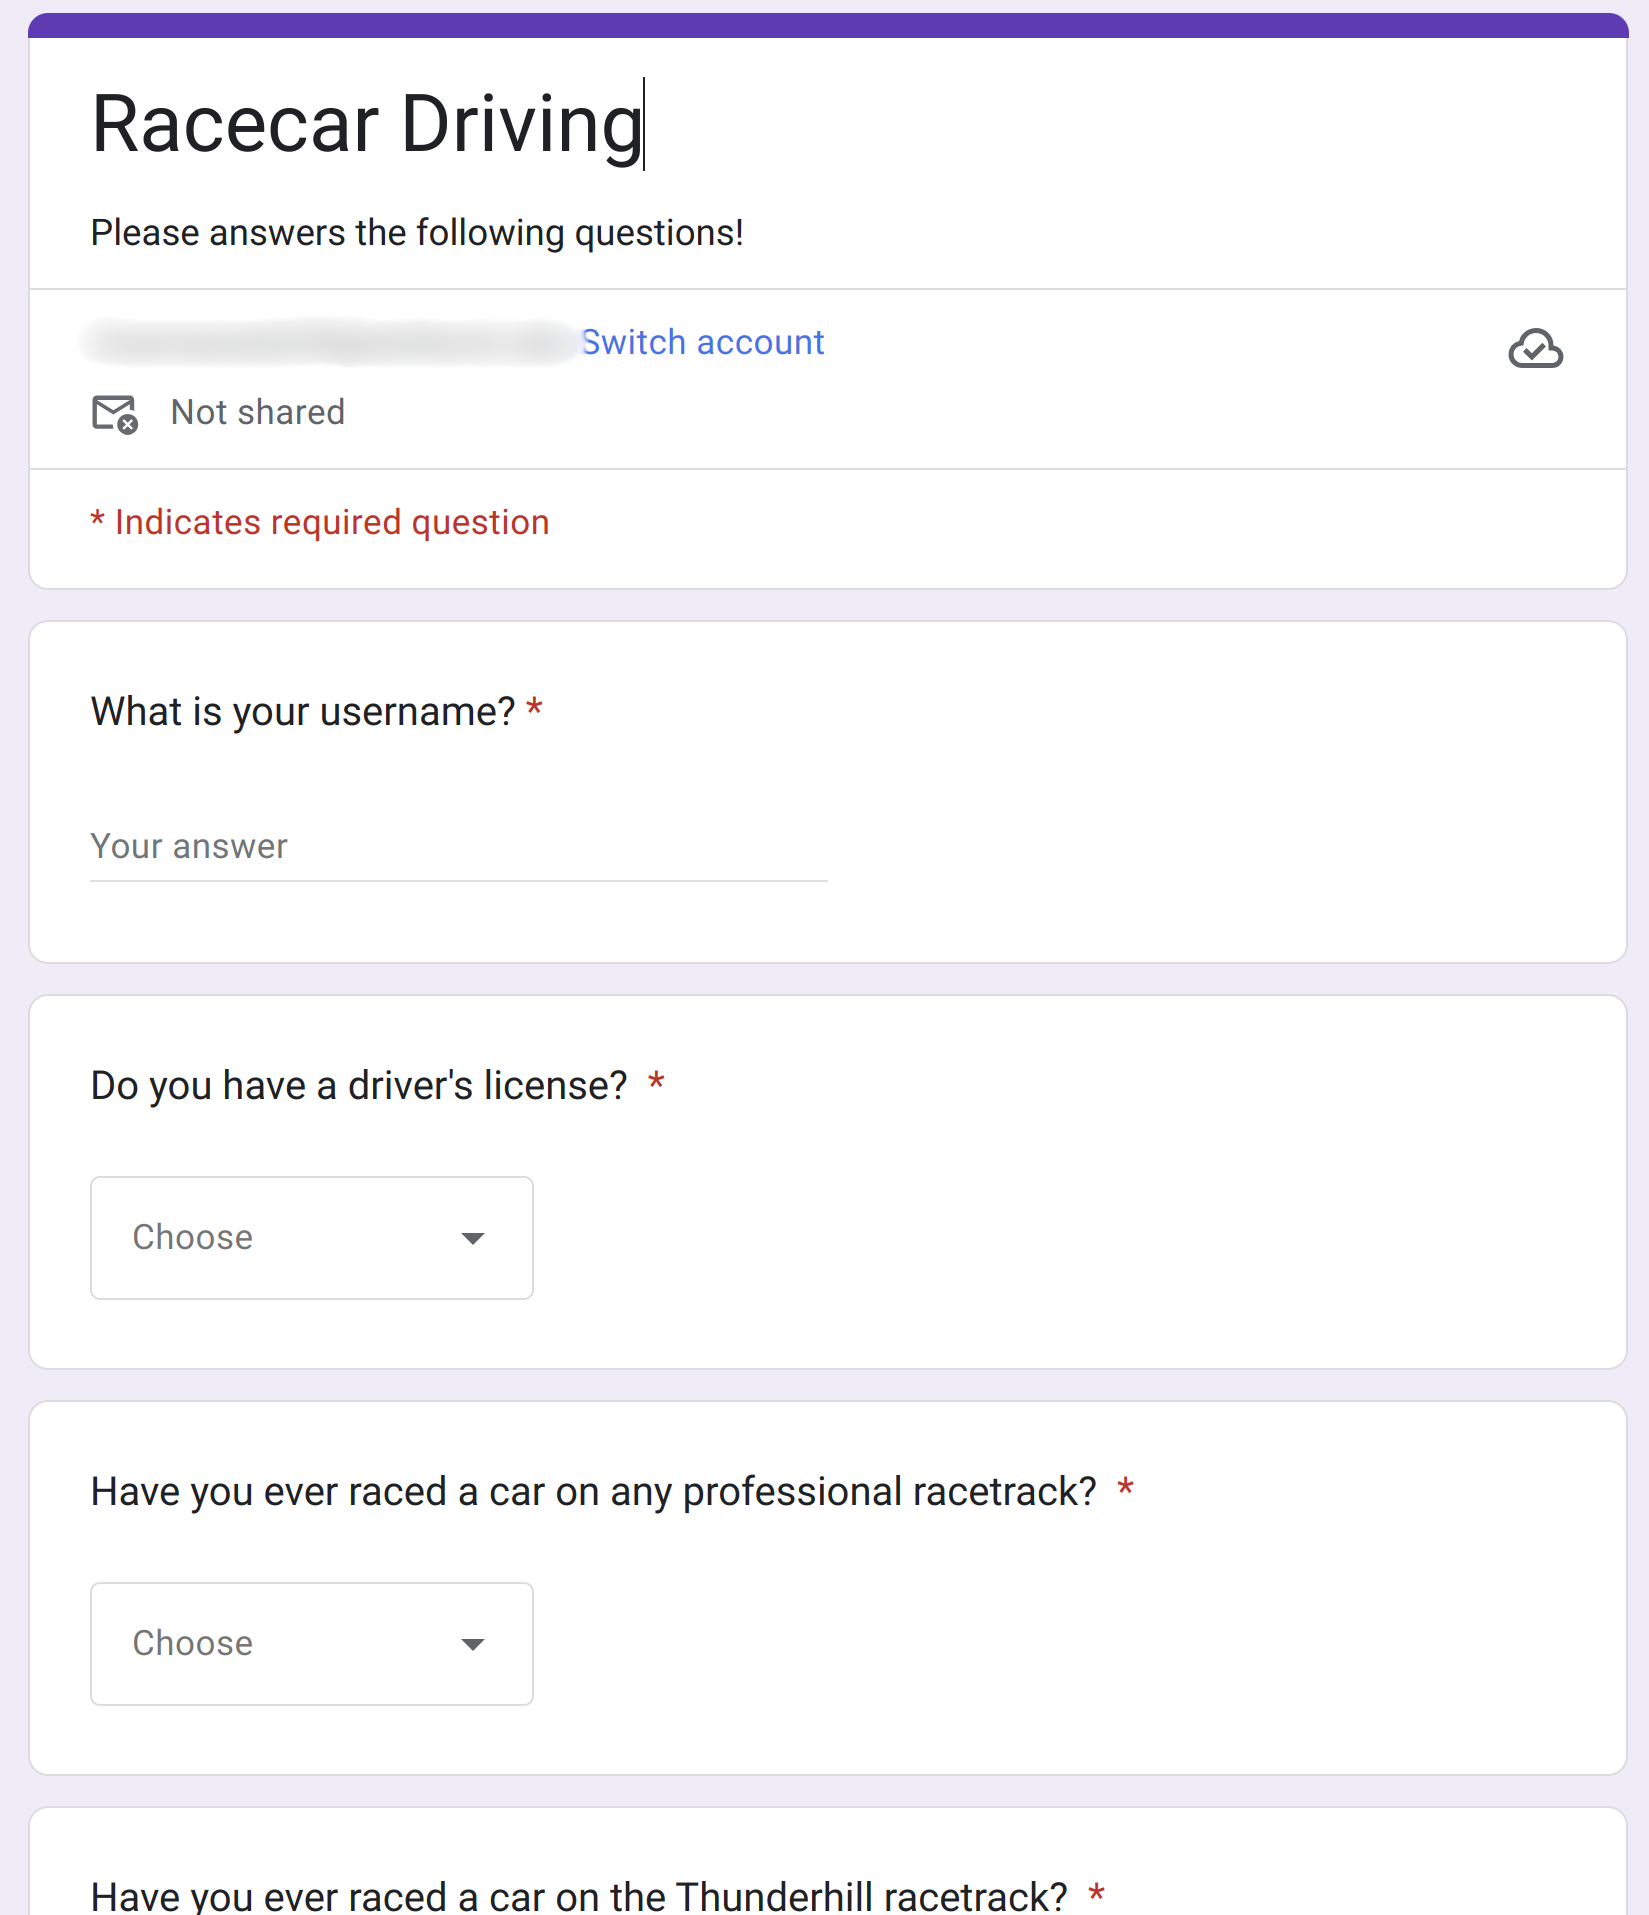Click the Thunderhill racetrack question text
The width and height of the screenshot is (1649, 1915).
(x=579, y=1895)
